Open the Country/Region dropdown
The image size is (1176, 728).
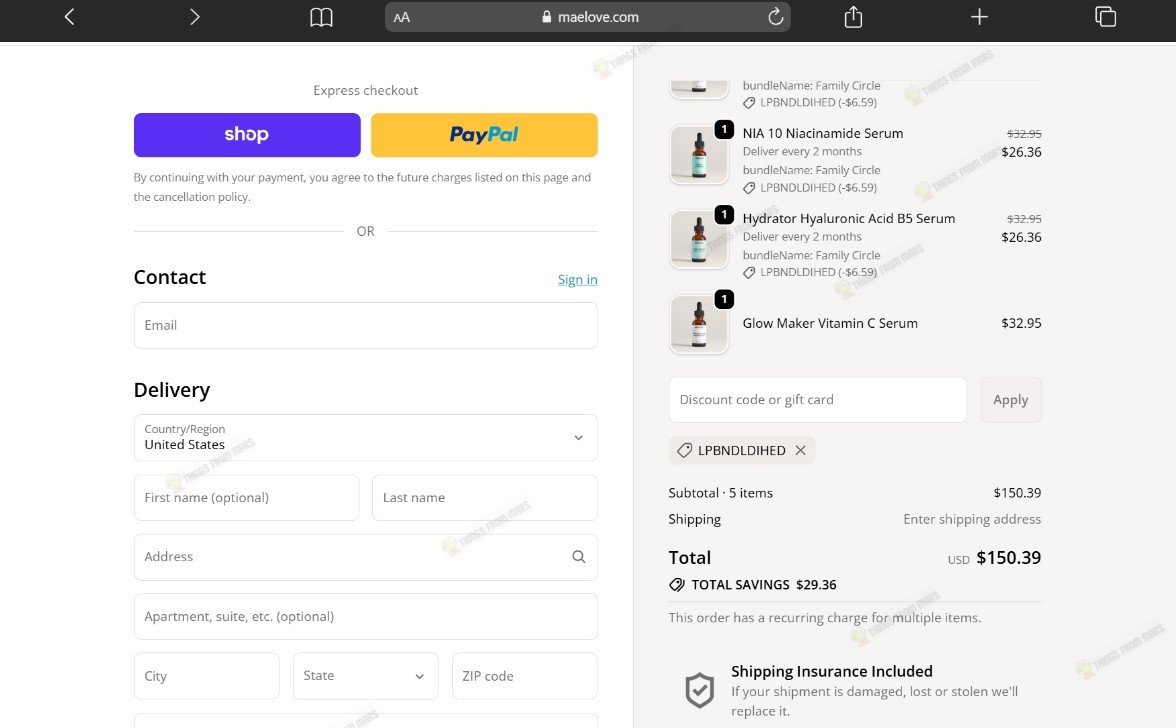(x=365, y=437)
